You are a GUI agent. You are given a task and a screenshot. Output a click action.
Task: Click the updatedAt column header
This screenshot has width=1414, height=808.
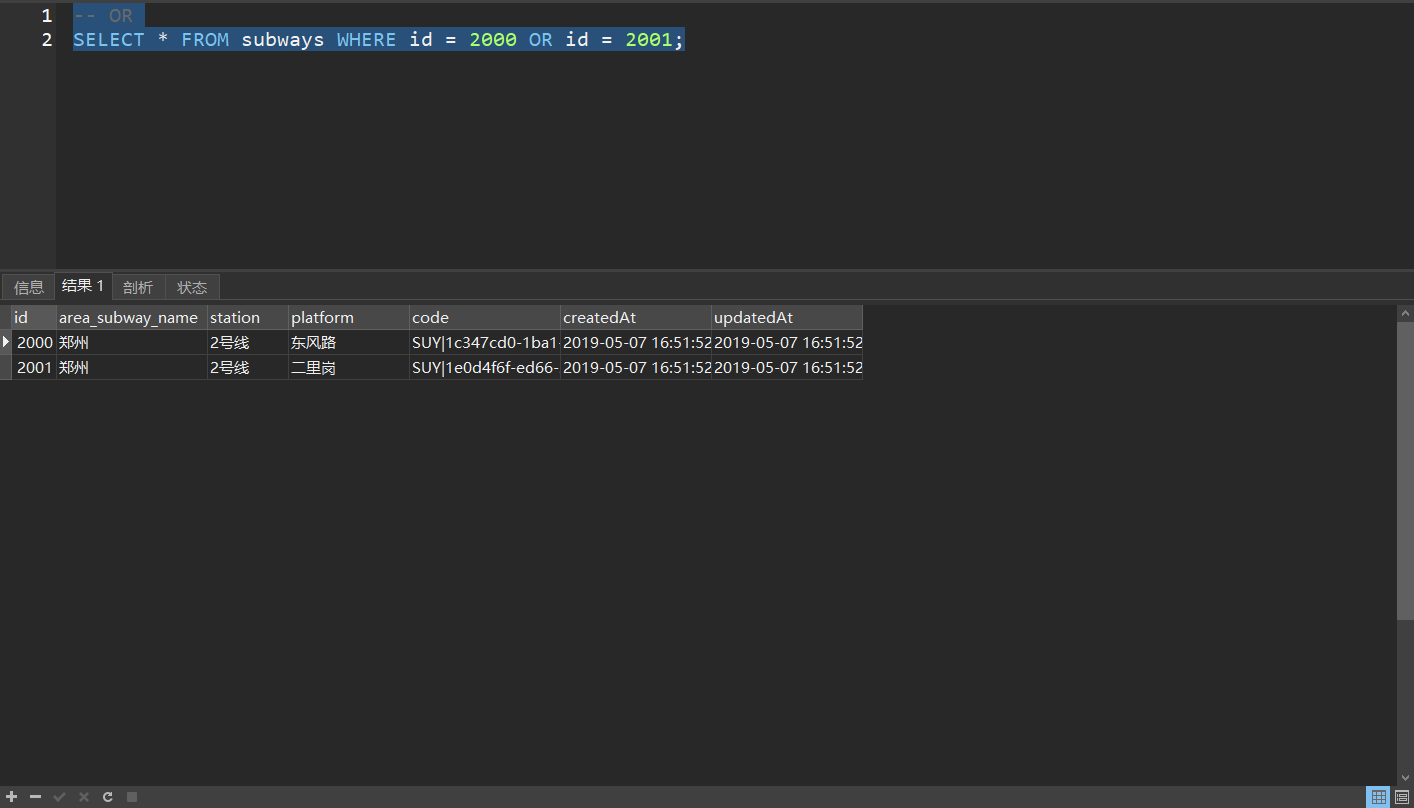[x=787, y=318]
